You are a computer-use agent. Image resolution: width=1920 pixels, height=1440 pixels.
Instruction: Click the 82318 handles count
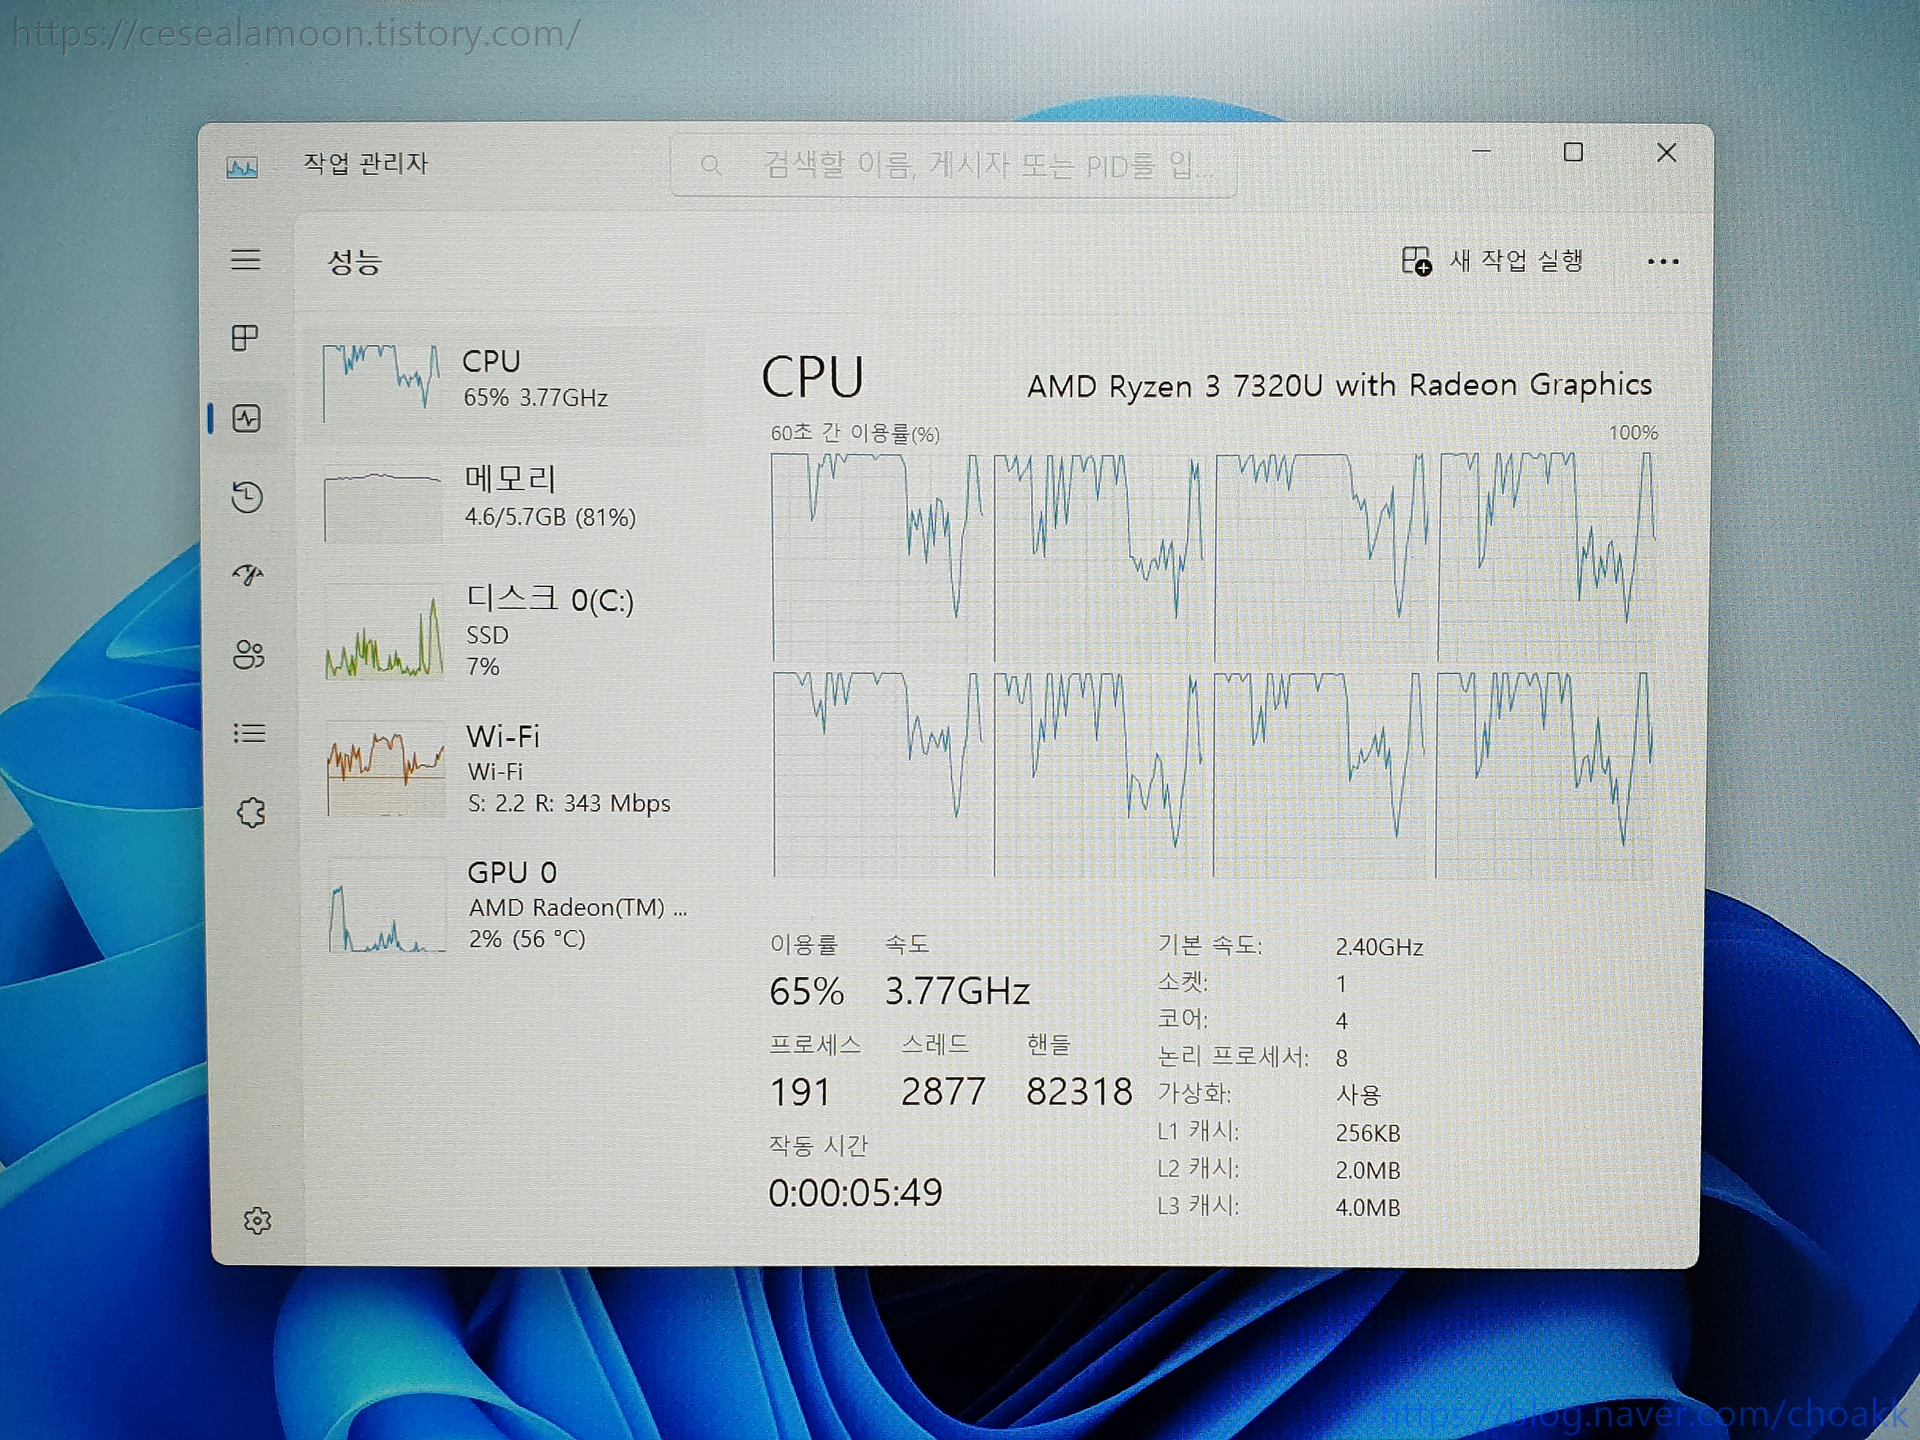pyautogui.click(x=1079, y=1091)
